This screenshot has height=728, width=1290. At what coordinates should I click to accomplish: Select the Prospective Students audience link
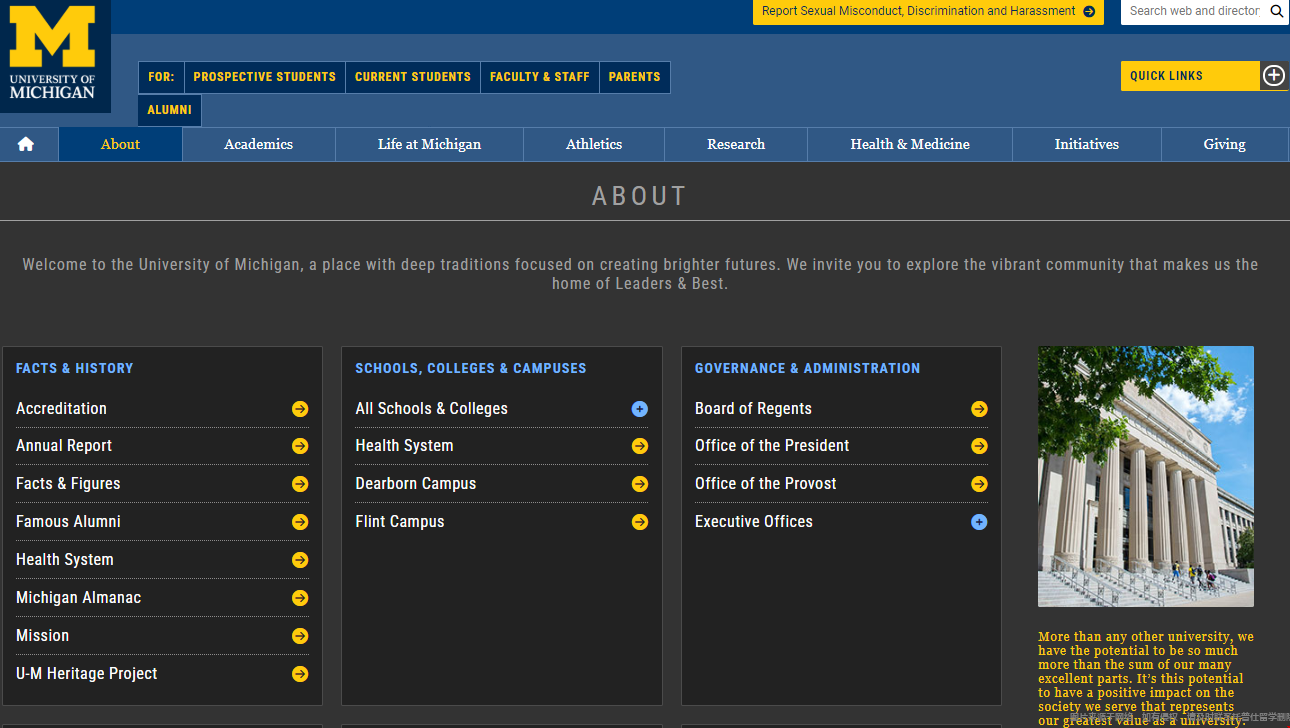coord(265,77)
